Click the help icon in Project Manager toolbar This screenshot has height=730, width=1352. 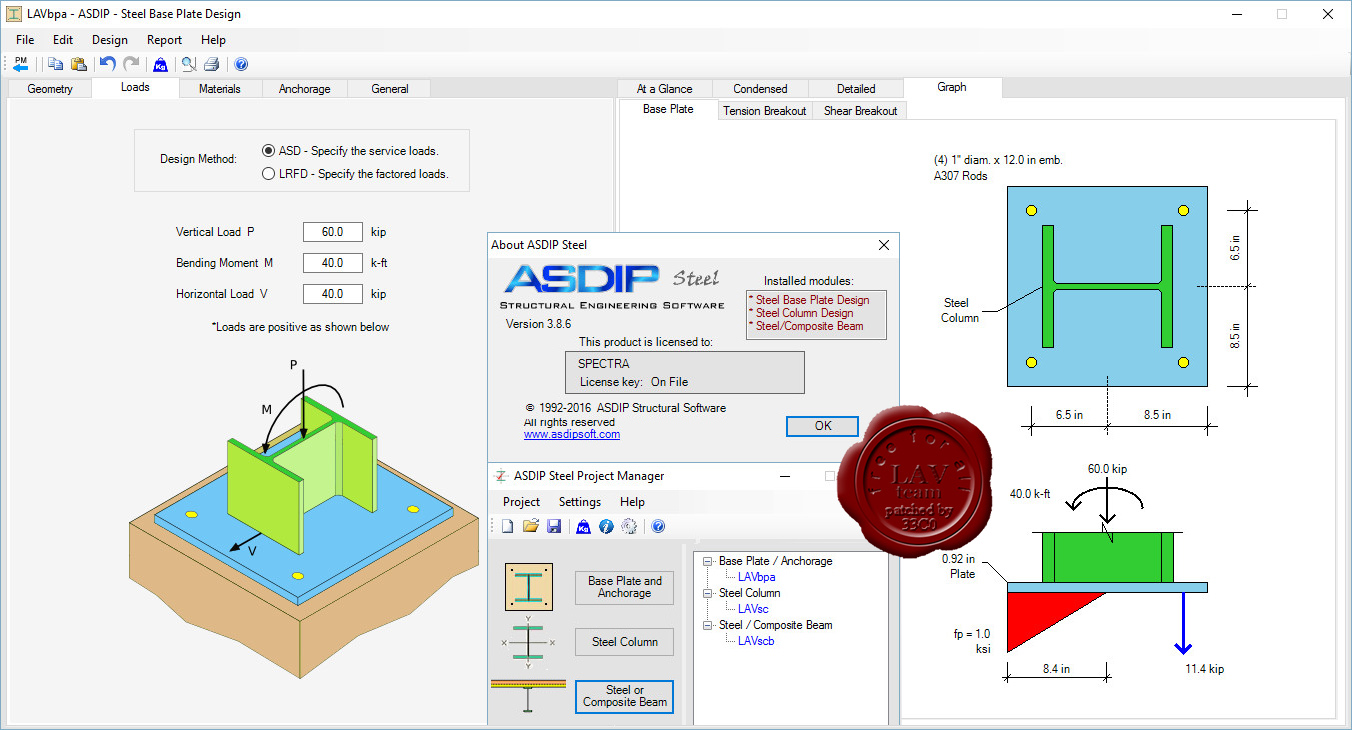[x=658, y=526]
